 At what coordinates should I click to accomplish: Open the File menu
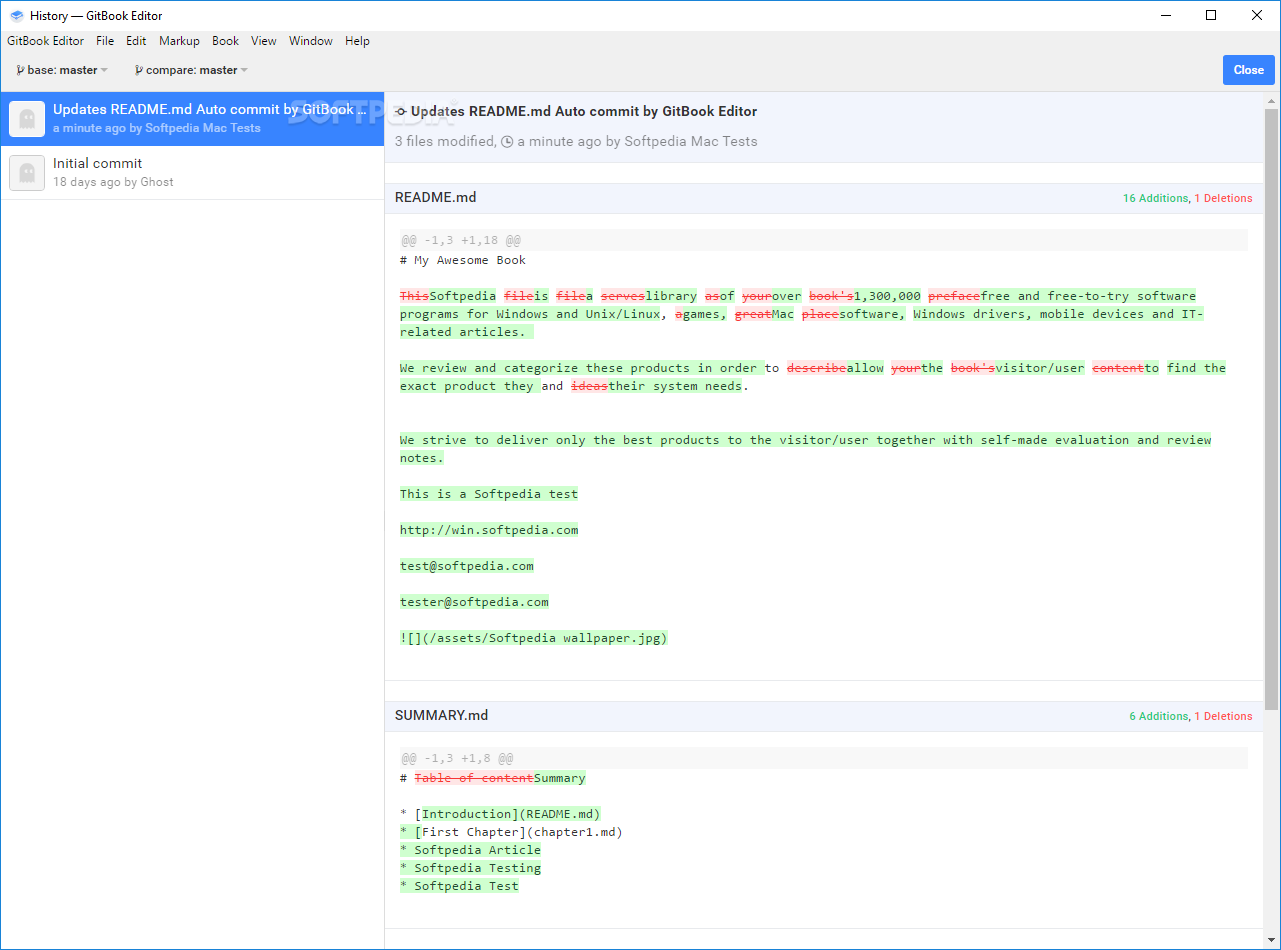105,41
